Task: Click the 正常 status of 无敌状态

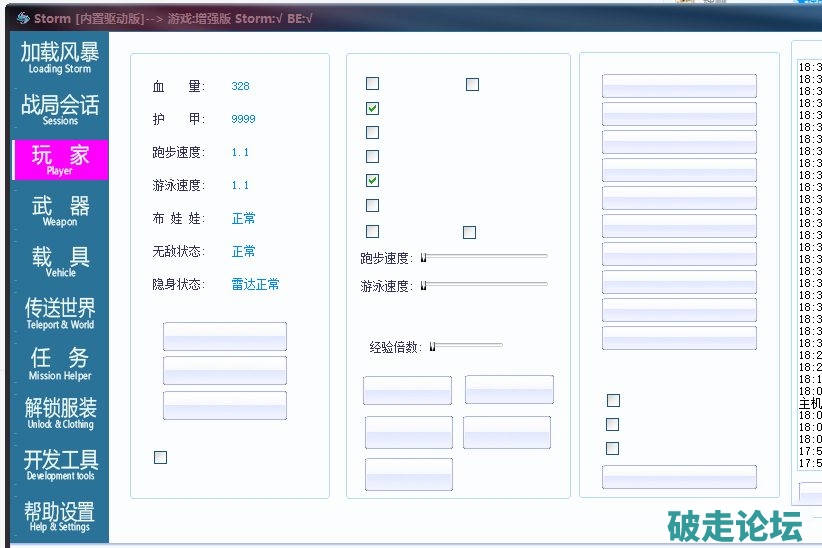Action: coord(243,251)
